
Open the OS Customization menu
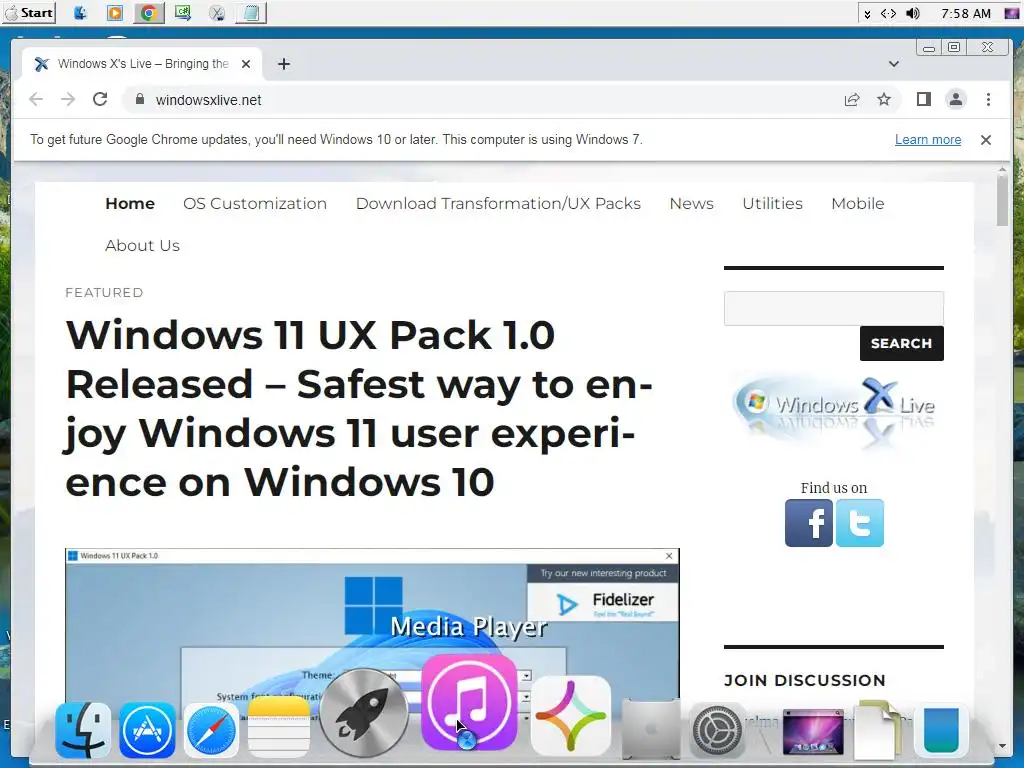point(255,204)
